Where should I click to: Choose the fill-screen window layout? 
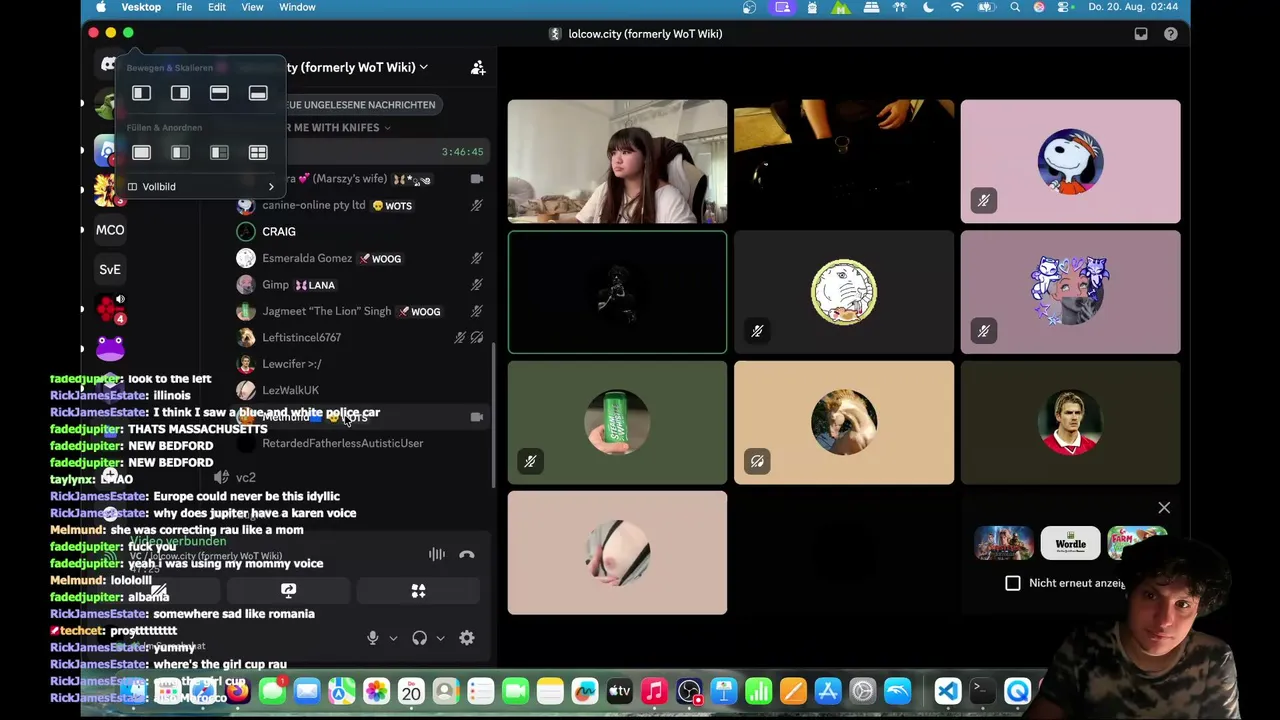pos(141,153)
